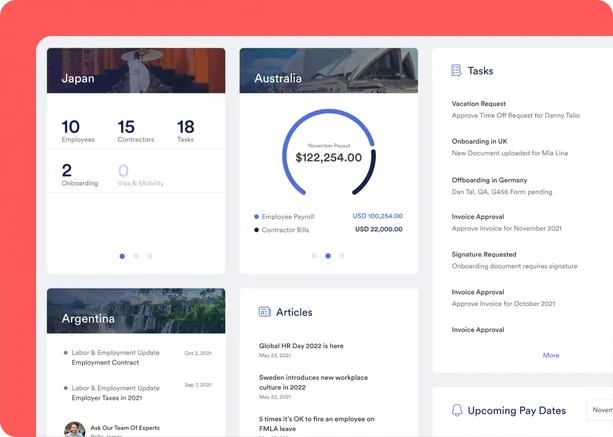
Task: Click 'Approve Time Off Request for Danny Talio' text
Action: (516, 115)
